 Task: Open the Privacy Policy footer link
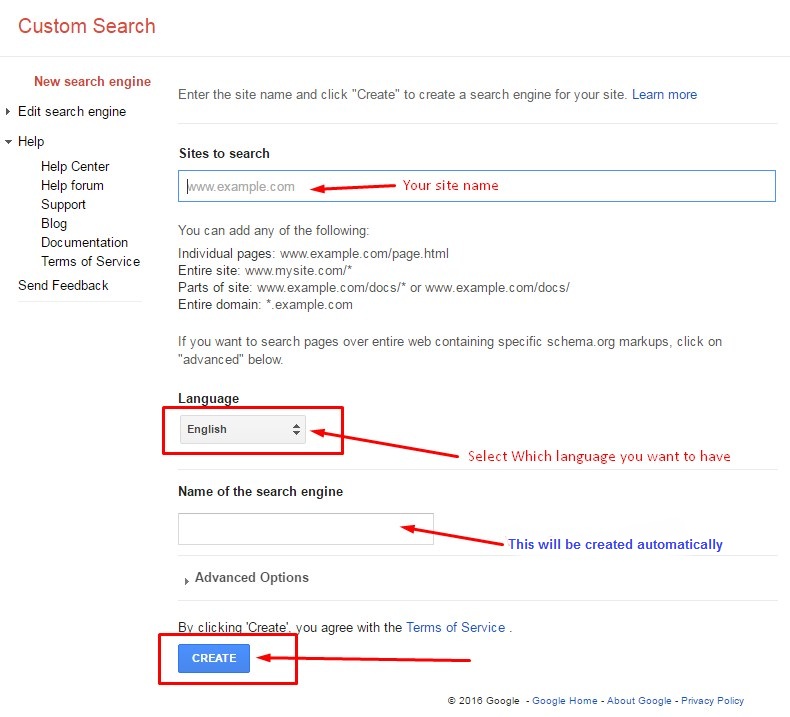coord(712,701)
